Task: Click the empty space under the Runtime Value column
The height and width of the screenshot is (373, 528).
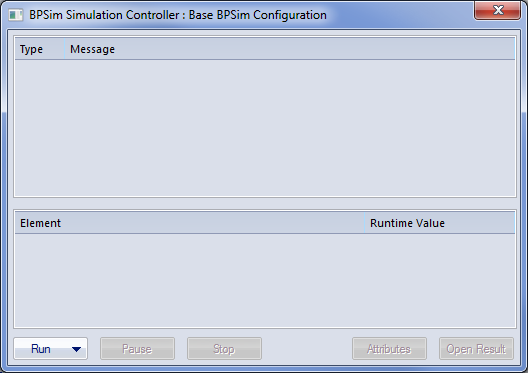Action: coord(440,280)
